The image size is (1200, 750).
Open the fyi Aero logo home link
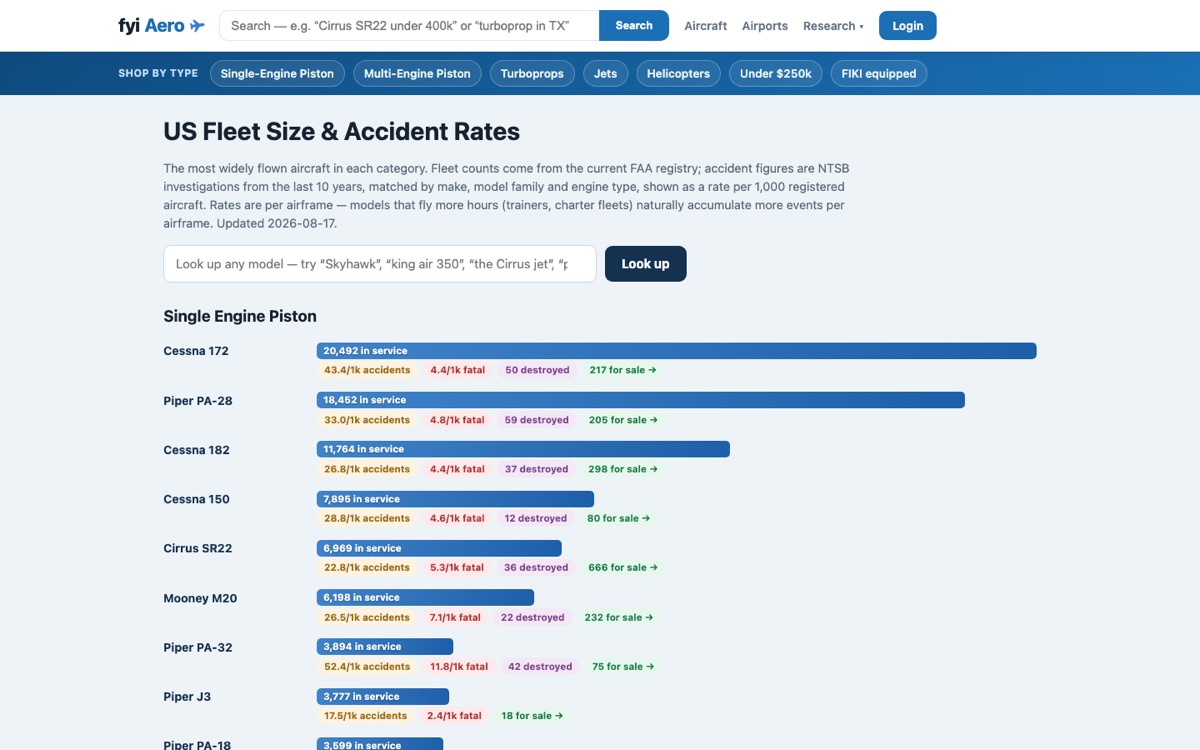(161, 25)
